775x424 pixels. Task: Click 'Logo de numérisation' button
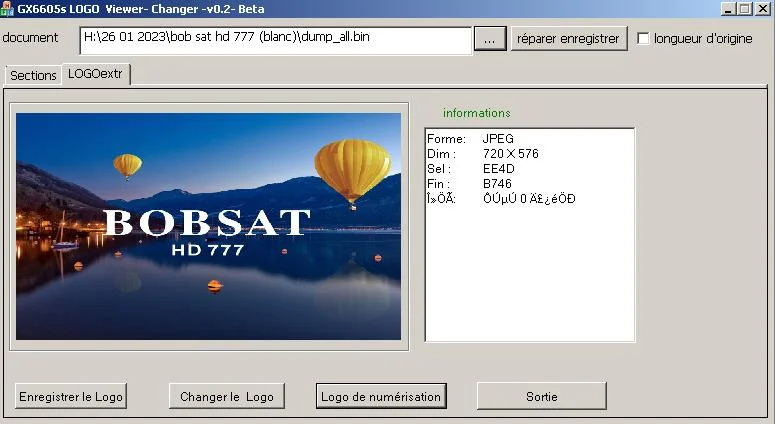[381, 396]
